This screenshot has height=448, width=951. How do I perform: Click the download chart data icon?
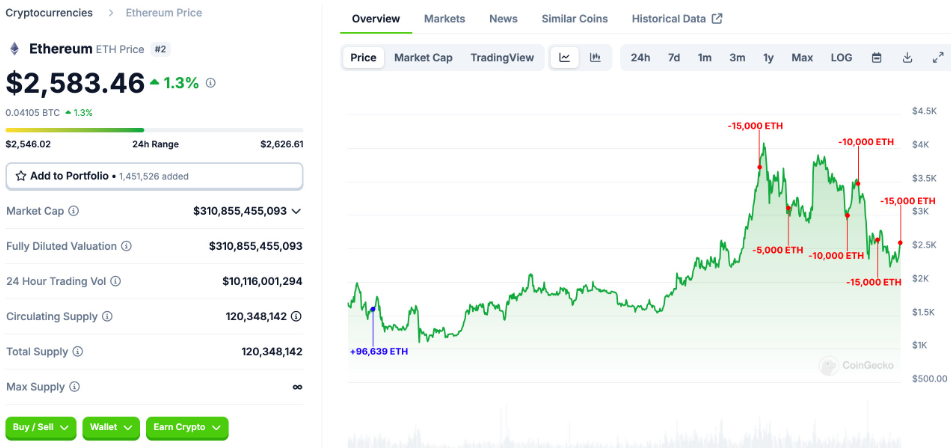907,58
